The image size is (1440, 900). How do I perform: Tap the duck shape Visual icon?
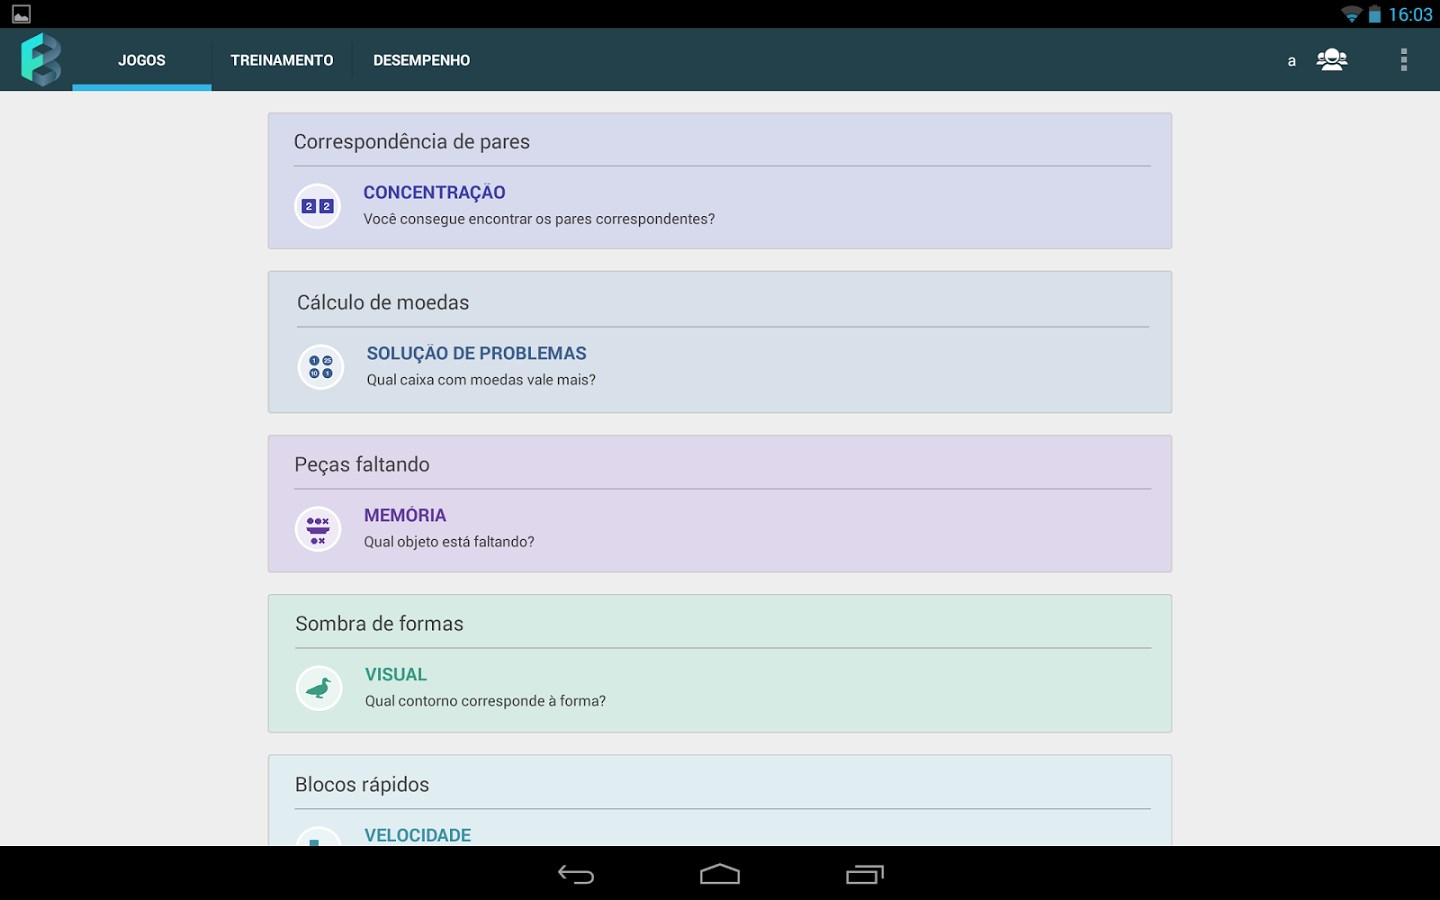[x=319, y=688]
